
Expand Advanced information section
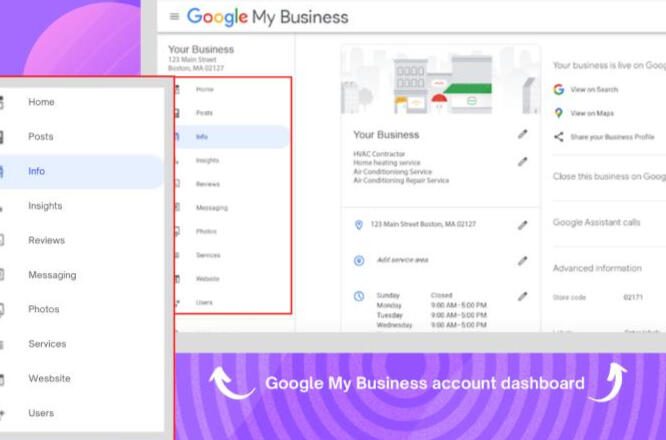(597, 268)
